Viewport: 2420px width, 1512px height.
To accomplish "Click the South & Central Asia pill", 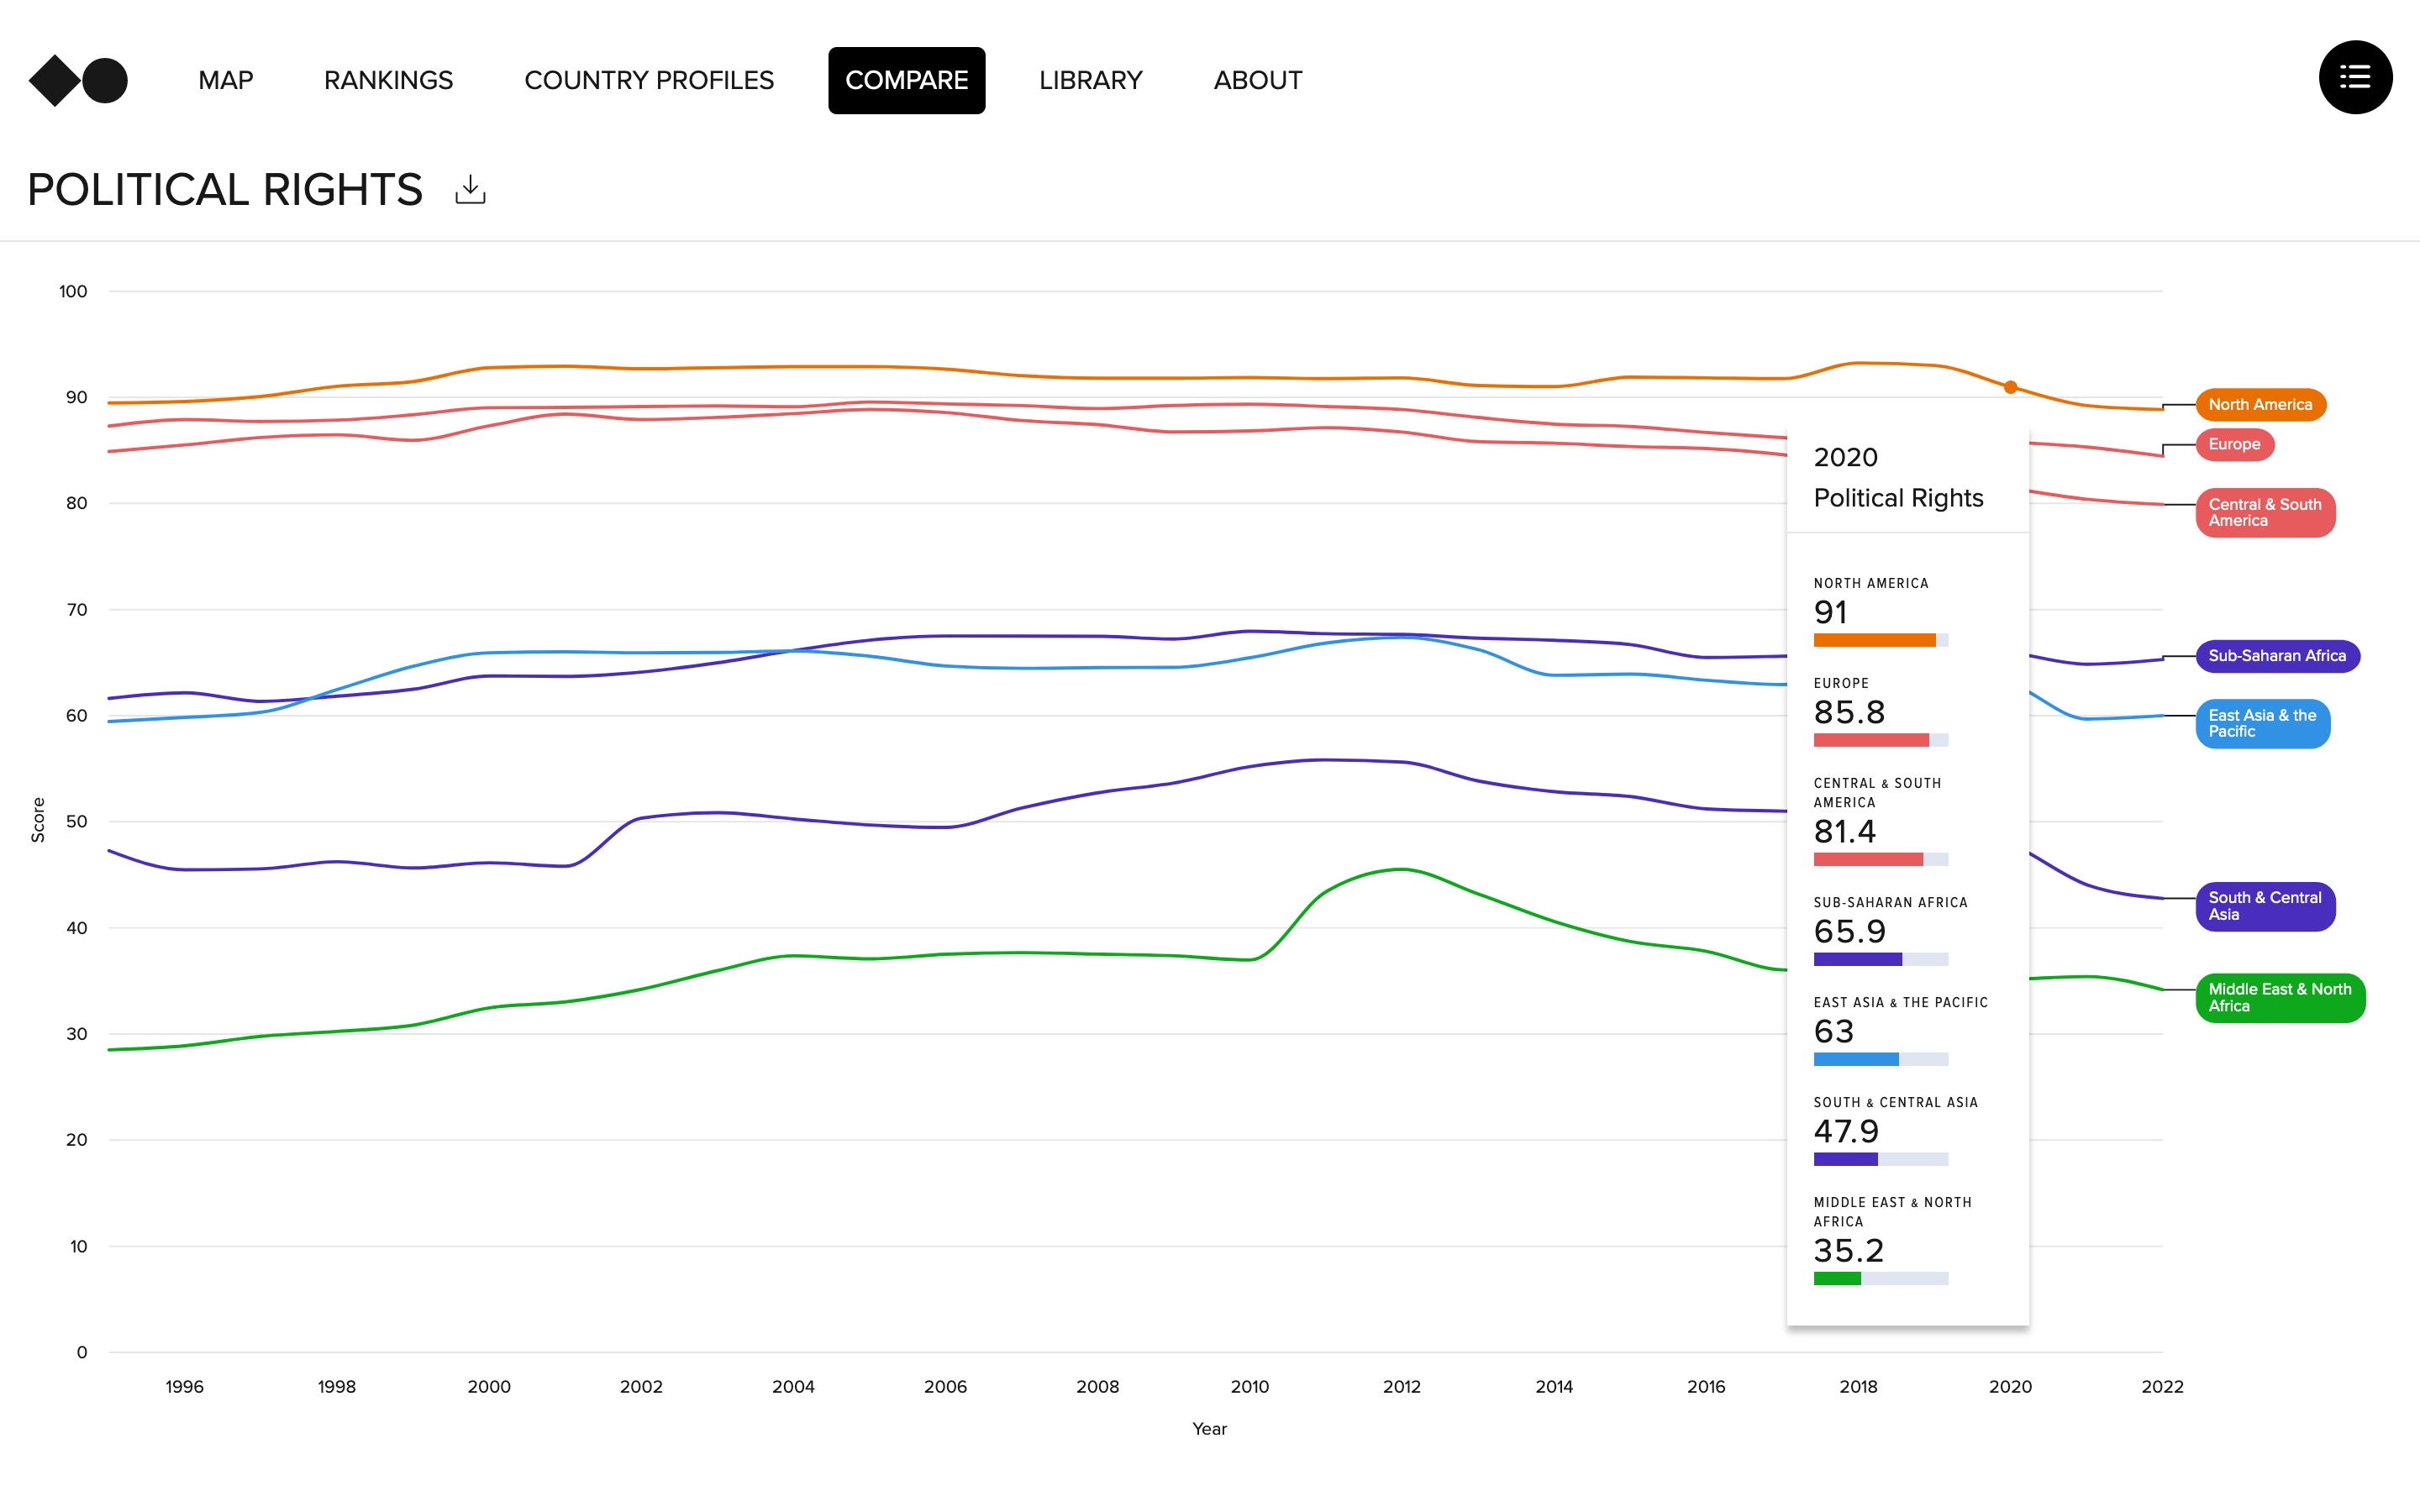I will click(2265, 906).
